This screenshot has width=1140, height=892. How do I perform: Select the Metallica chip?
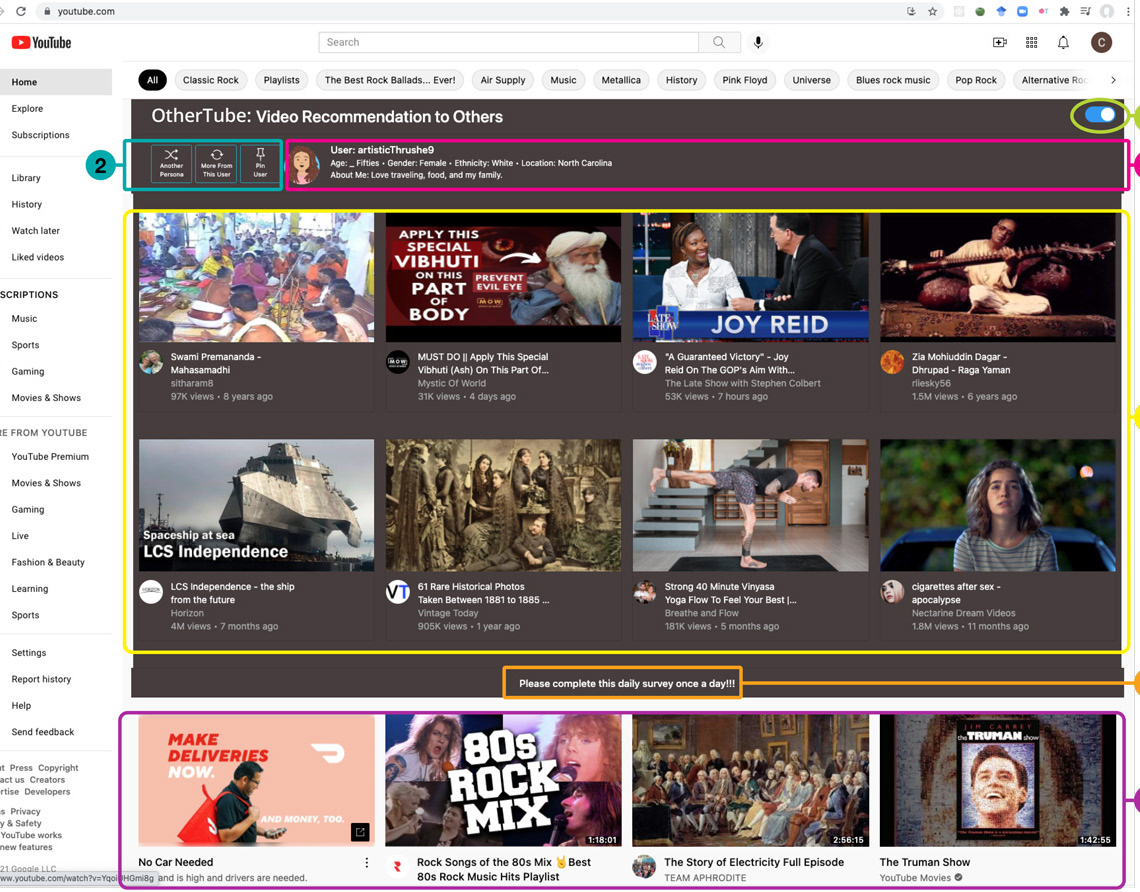621,80
